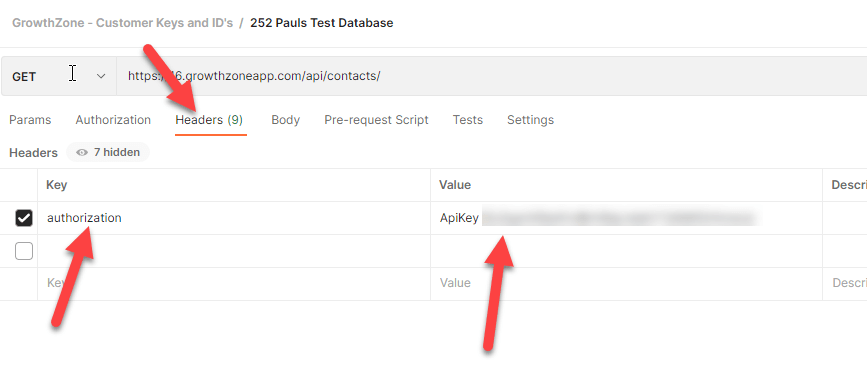Open the Authorization tab
The height and width of the screenshot is (370, 867).
pyautogui.click(x=113, y=120)
